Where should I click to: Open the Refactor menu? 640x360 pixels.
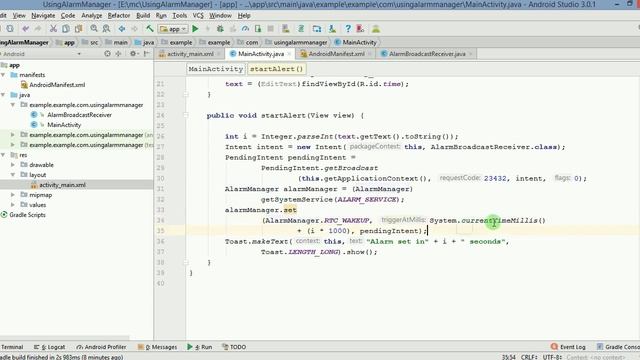coord(119,16)
